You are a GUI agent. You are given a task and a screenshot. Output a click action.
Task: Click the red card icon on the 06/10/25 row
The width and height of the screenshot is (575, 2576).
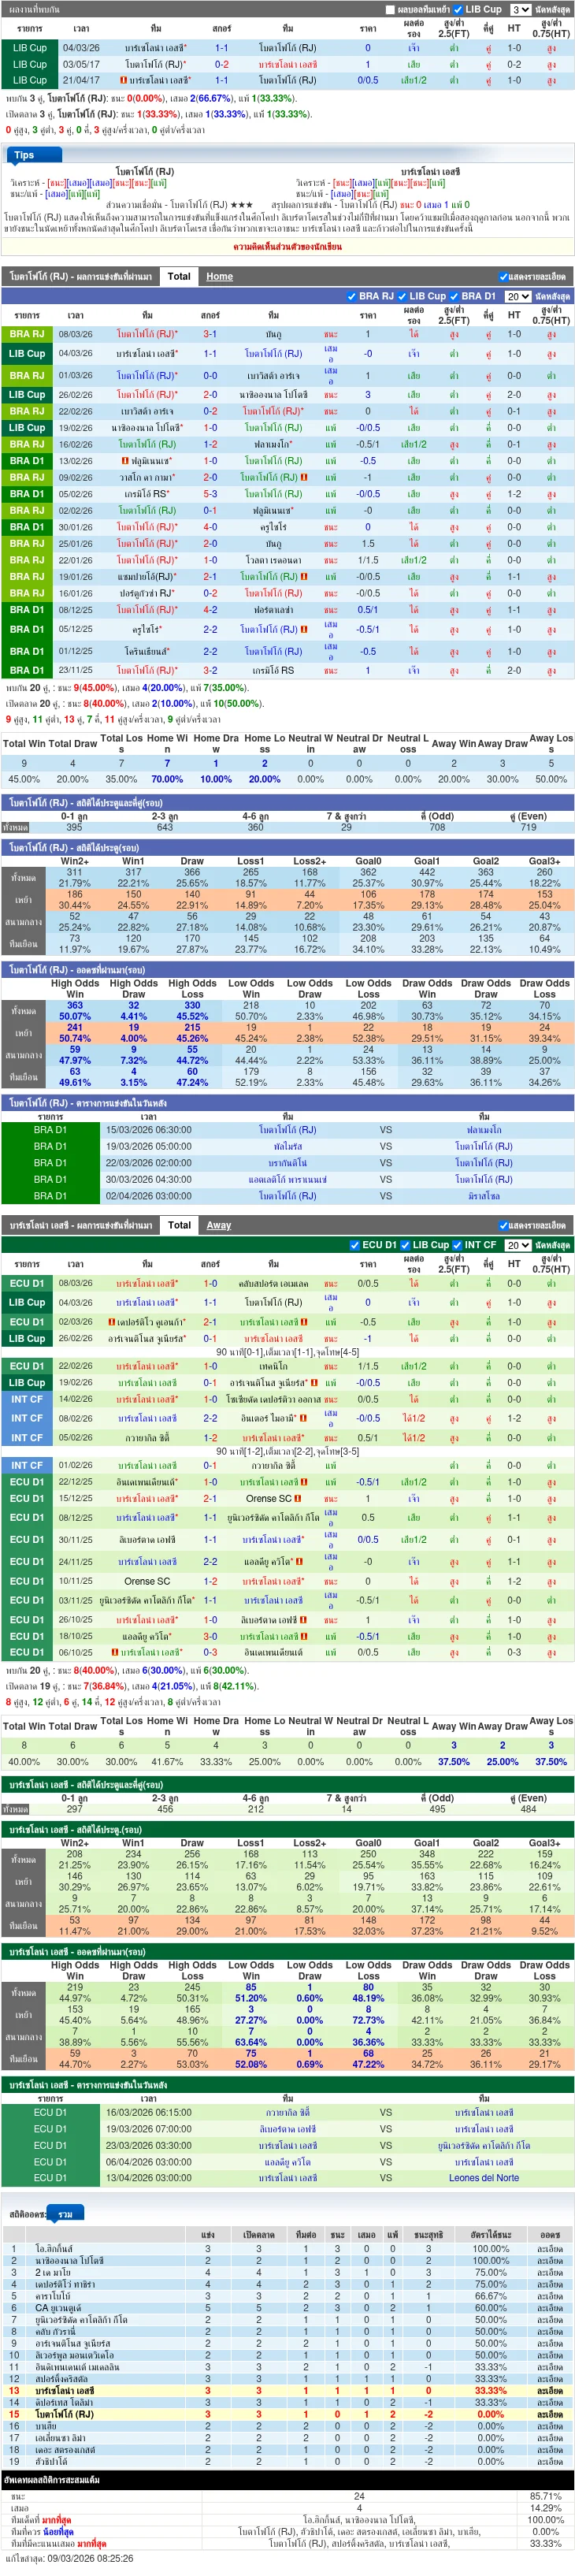click(114, 1653)
